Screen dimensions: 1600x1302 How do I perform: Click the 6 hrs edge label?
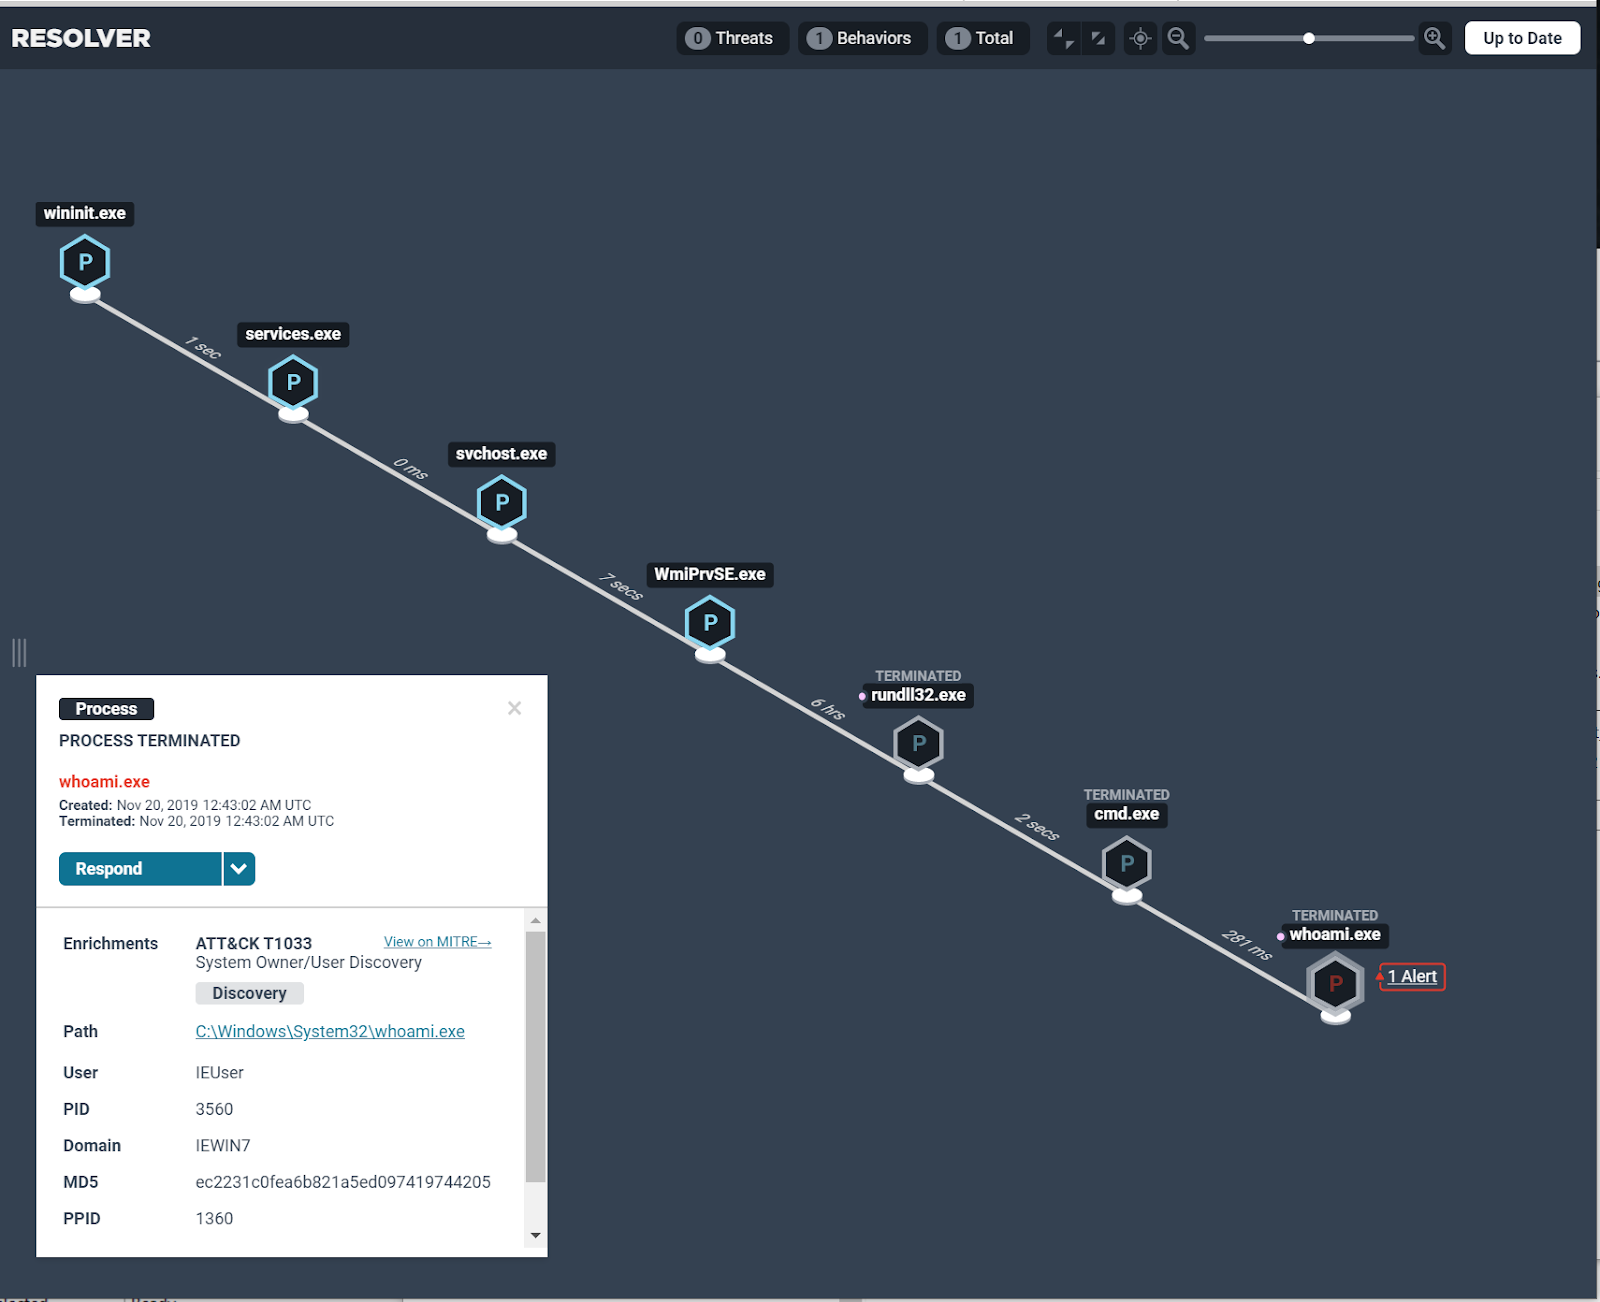pos(828,709)
